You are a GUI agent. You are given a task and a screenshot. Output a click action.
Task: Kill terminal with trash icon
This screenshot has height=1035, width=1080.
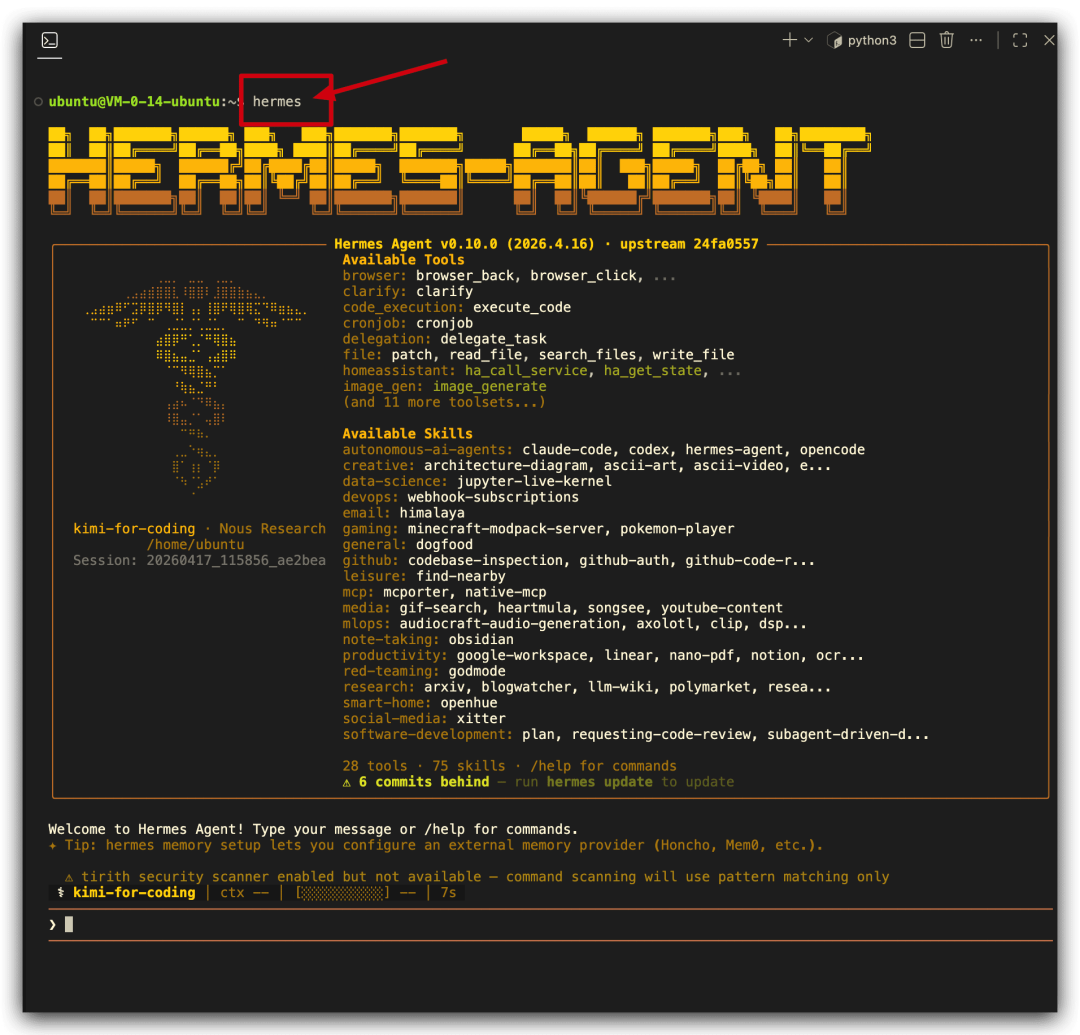point(946,40)
